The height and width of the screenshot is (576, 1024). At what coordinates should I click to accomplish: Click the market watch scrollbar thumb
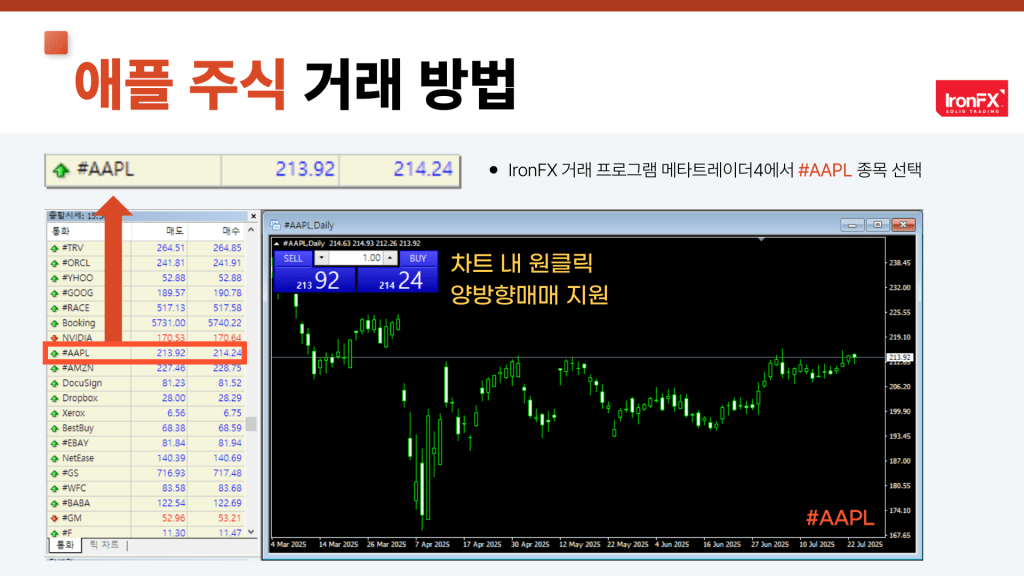tap(251, 424)
